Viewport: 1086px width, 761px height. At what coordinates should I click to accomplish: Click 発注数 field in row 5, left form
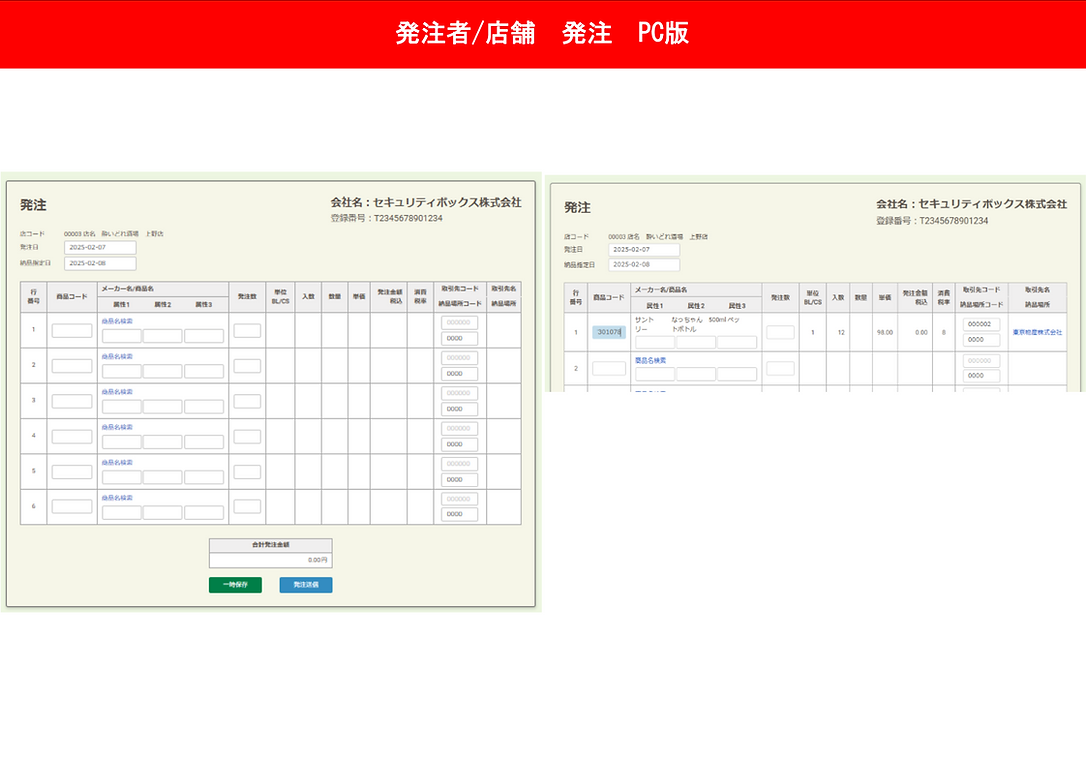(x=247, y=472)
